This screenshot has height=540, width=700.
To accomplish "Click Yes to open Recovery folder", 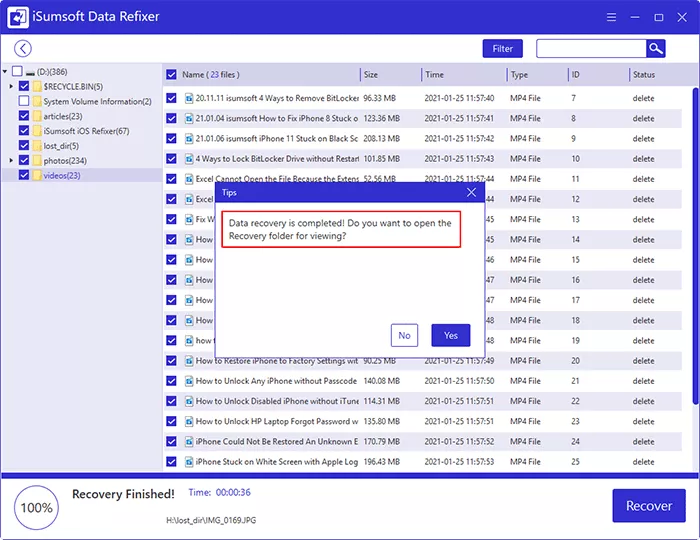I will pos(450,335).
